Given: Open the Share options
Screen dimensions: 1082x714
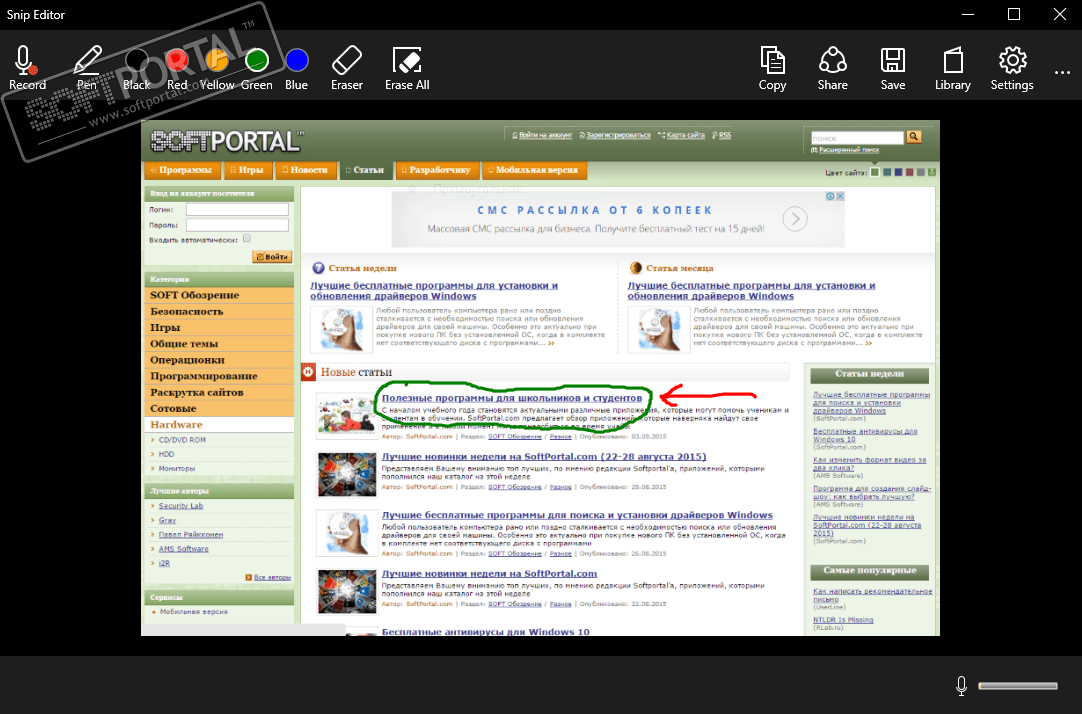Looking at the screenshot, I should coord(833,68).
